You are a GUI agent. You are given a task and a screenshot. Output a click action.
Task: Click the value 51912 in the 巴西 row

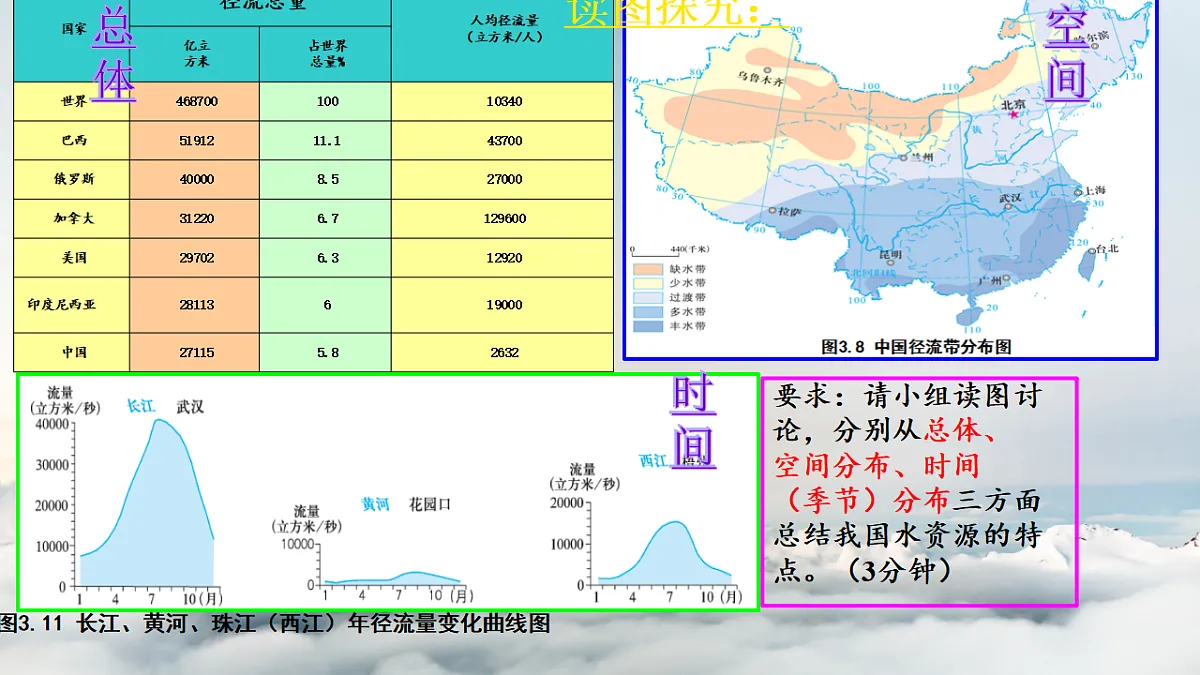point(197,141)
